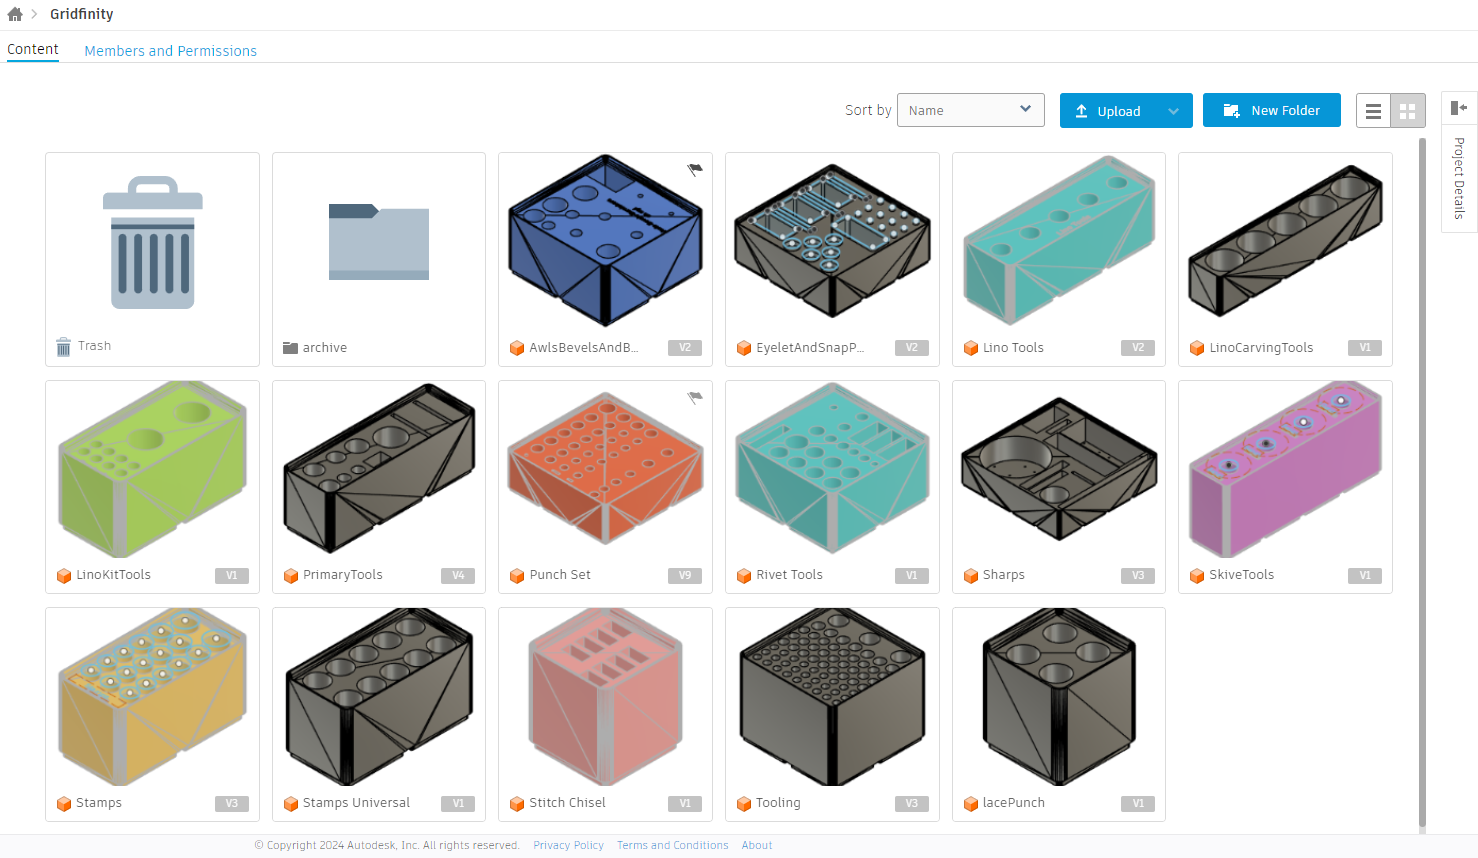Expand the Upload button dropdown arrow
The image size is (1478, 858).
coord(1174,110)
